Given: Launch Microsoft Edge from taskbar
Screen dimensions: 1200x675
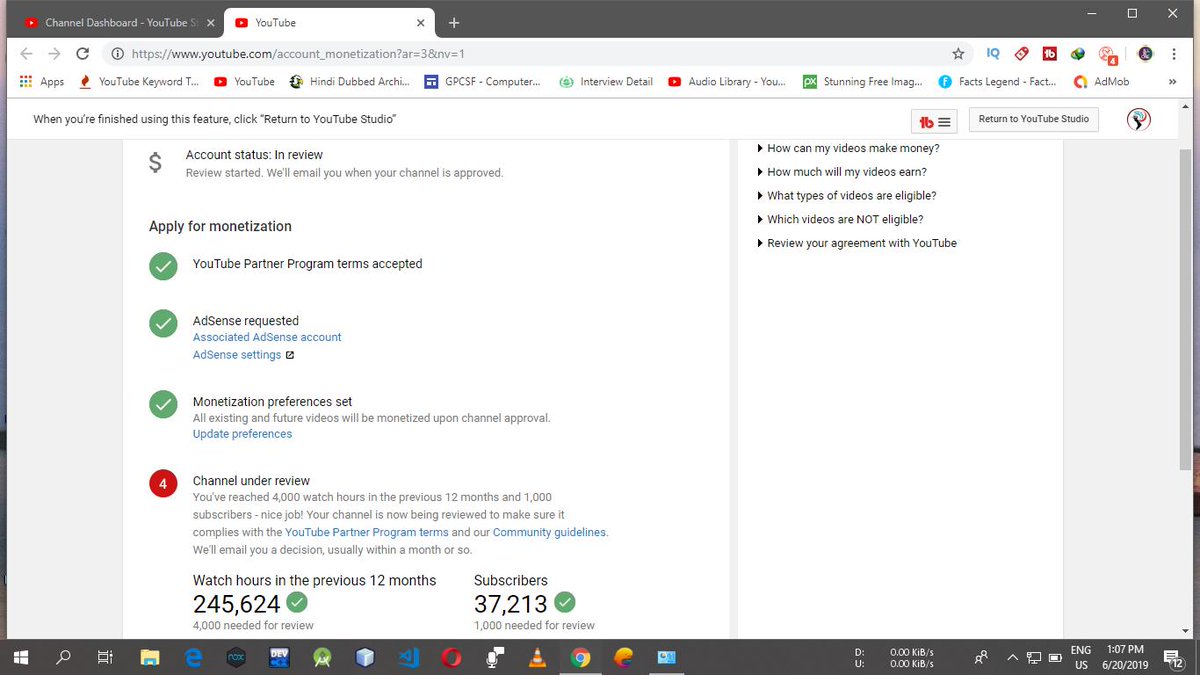Looking at the screenshot, I should tap(194, 657).
